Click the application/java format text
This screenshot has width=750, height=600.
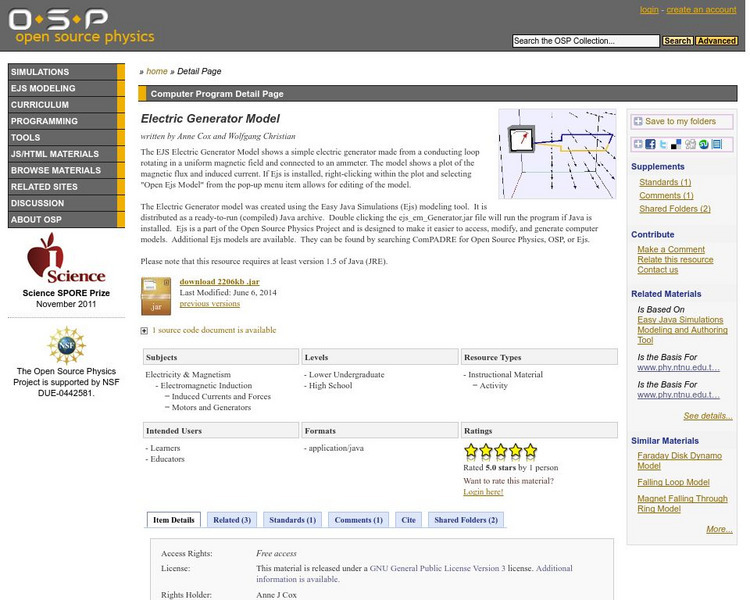[x=336, y=448]
